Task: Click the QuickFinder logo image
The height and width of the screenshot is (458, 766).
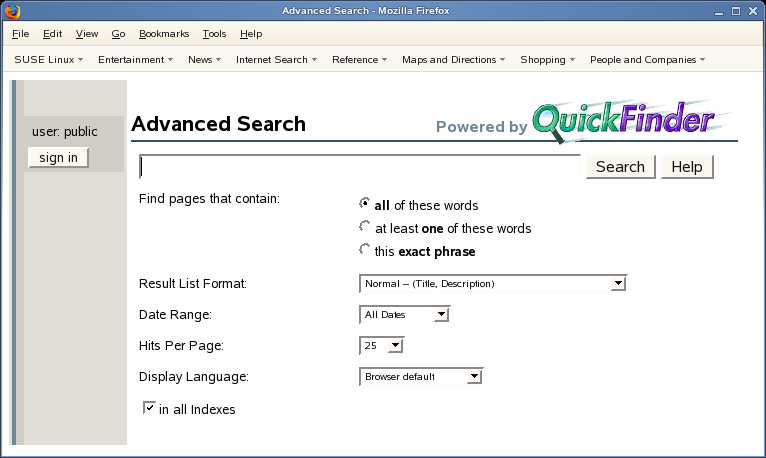Action: tap(633, 122)
